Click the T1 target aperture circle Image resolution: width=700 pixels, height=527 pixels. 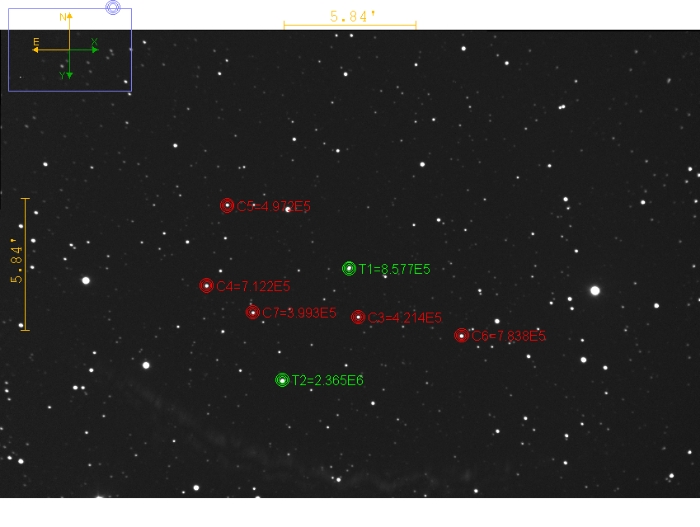(349, 268)
